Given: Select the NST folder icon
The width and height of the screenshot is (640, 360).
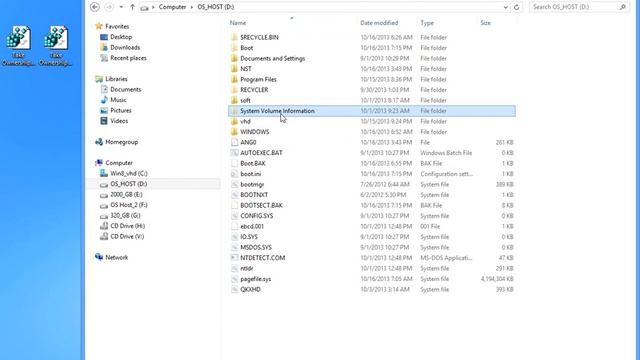Looking at the screenshot, I should point(234,69).
